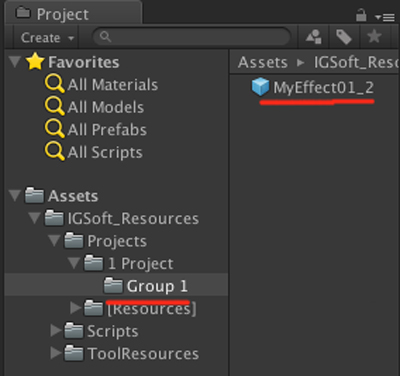Toggle the Project panel lock icon
This screenshot has height=376, width=400.
pyautogui.click(x=361, y=15)
